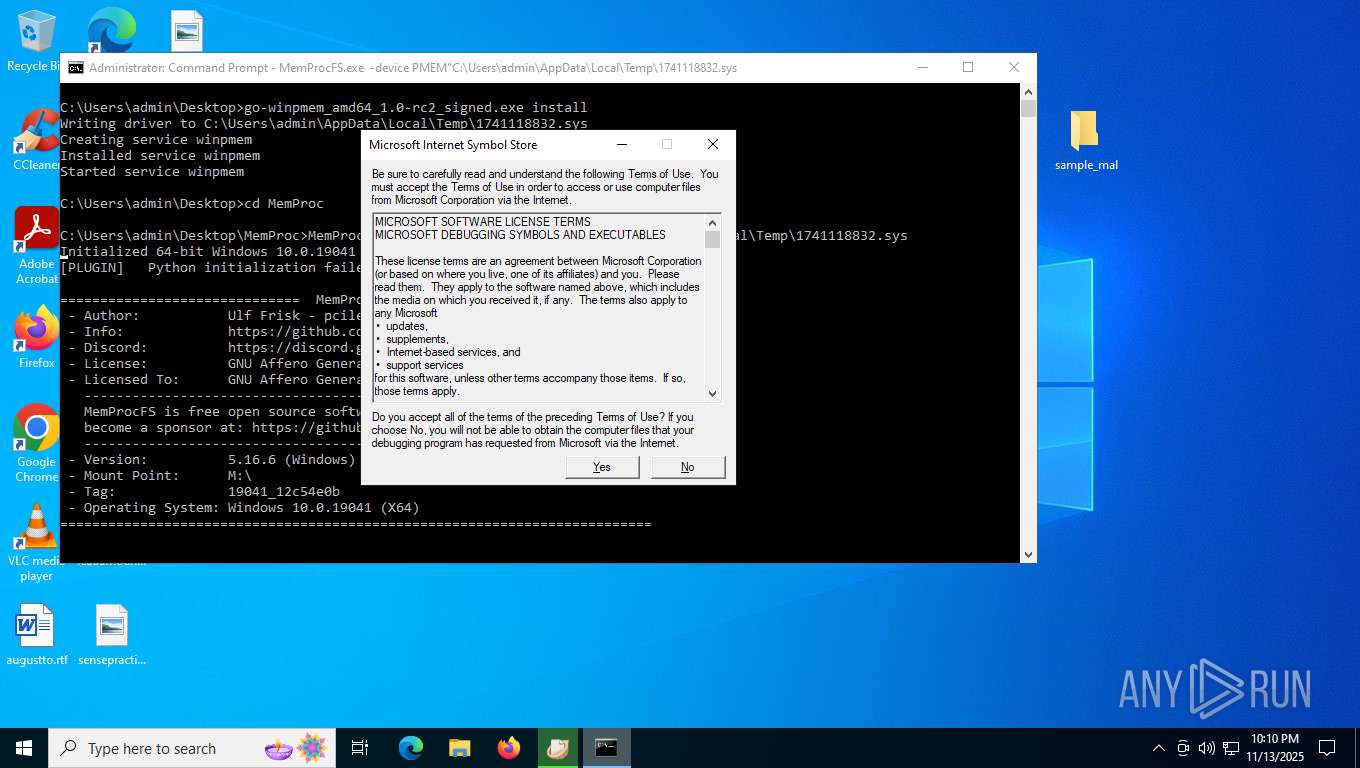Open the VLC media player shortcut
The width and height of the screenshot is (1360, 768).
pos(36,542)
